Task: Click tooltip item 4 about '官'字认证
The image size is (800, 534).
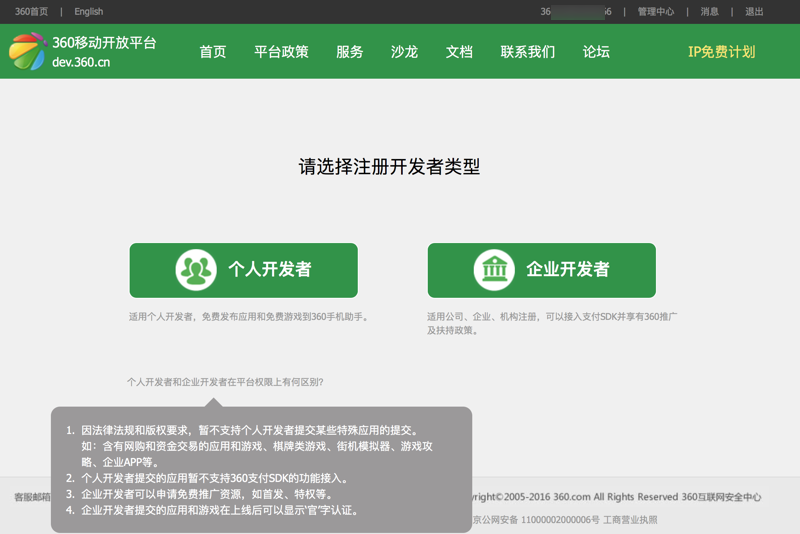Action: point(213,510)
